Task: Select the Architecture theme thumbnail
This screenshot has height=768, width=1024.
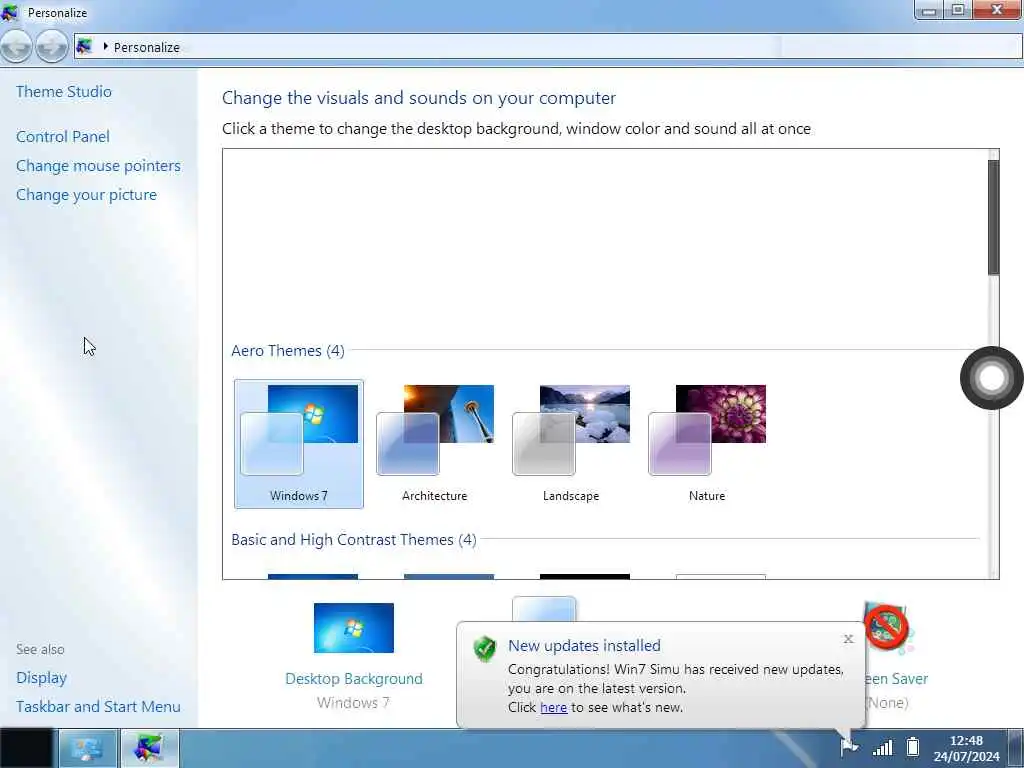Action: tap(435, 444)
